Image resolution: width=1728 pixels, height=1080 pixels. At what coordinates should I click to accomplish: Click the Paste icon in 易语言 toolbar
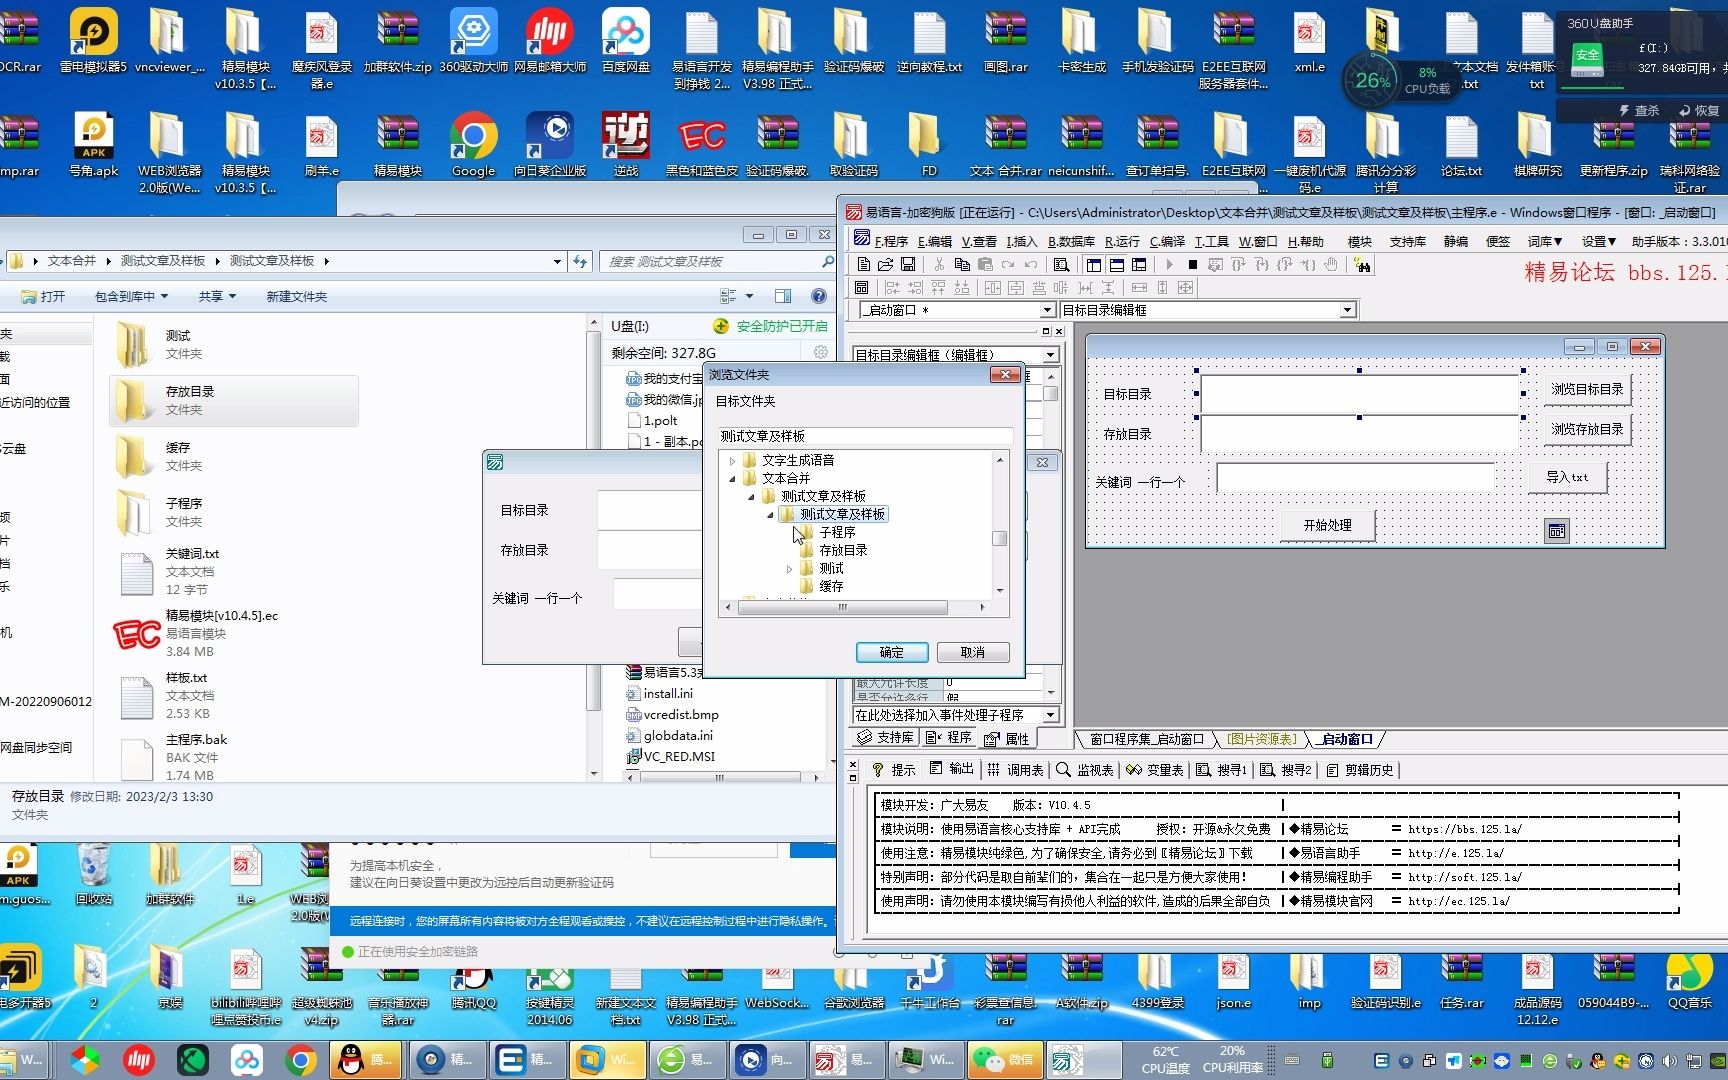pyautogui.click(x=985, y=265)
